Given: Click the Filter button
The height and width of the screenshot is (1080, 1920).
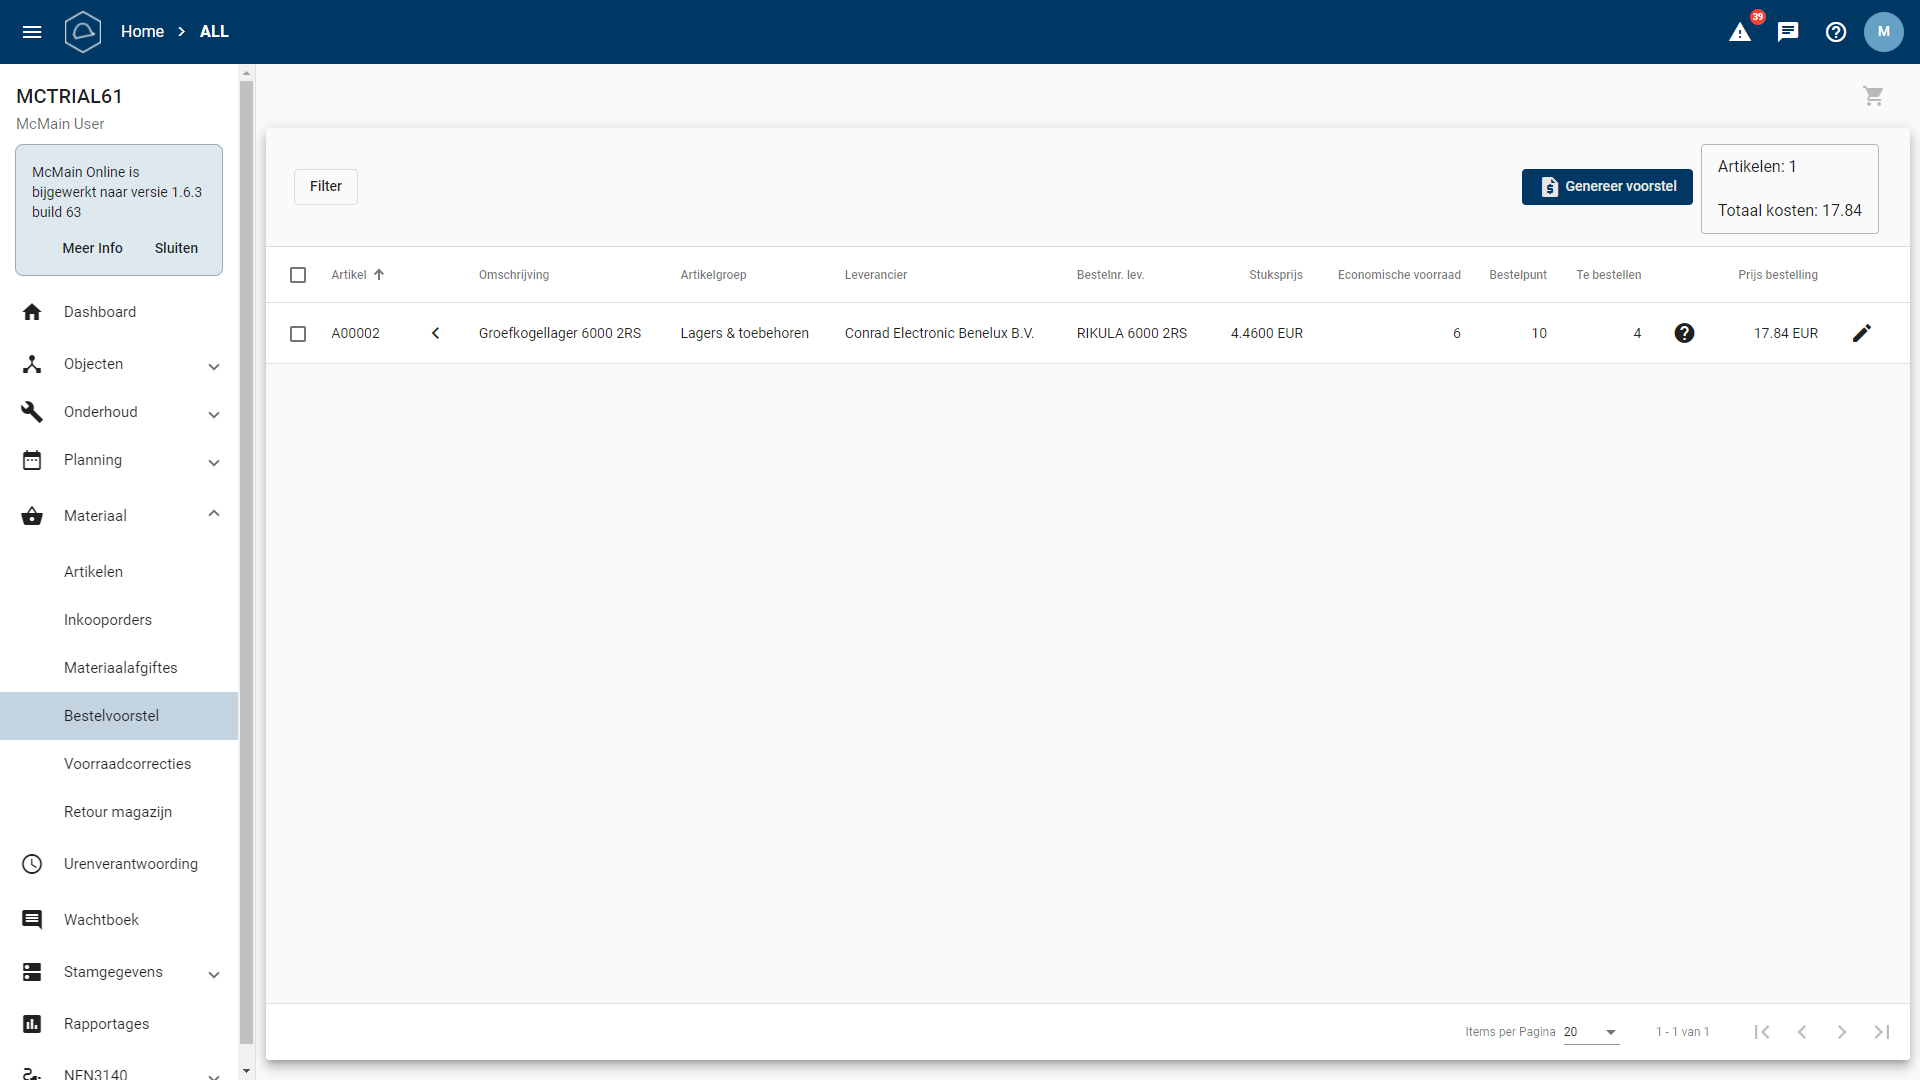Looking at the screenshot, I should (x=326, y=187).
